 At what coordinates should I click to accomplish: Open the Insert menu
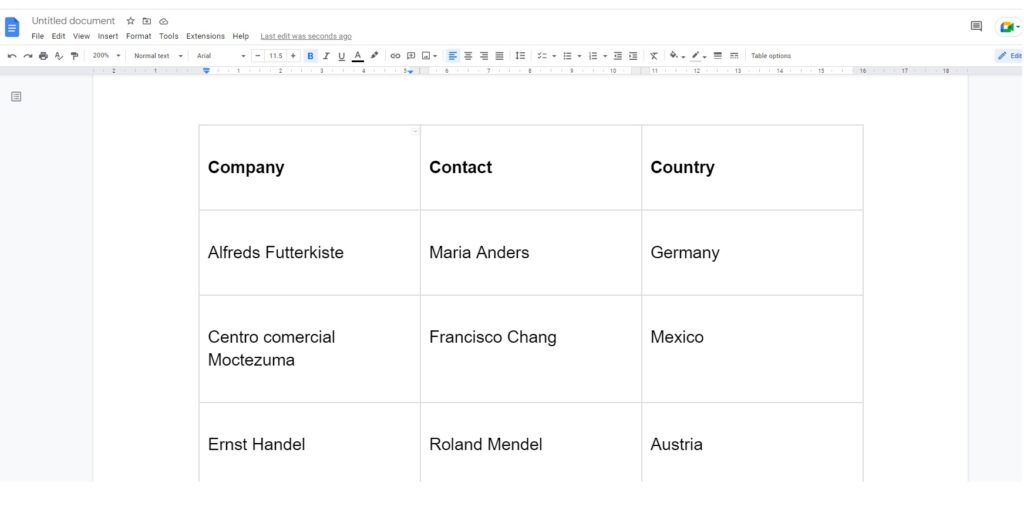pyautogui.click(x=108, y=37)
